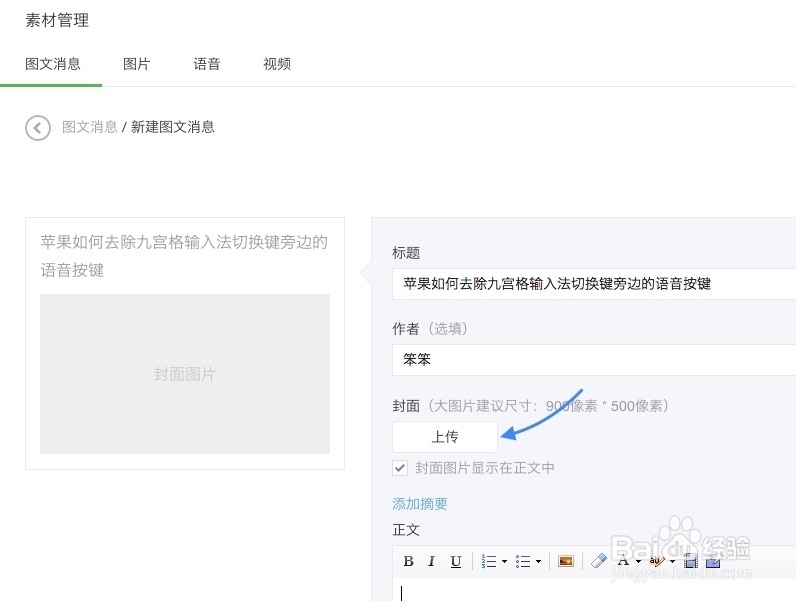796x601 pixels.
Task: Open the 添加摘要 link
Action: 420,504
